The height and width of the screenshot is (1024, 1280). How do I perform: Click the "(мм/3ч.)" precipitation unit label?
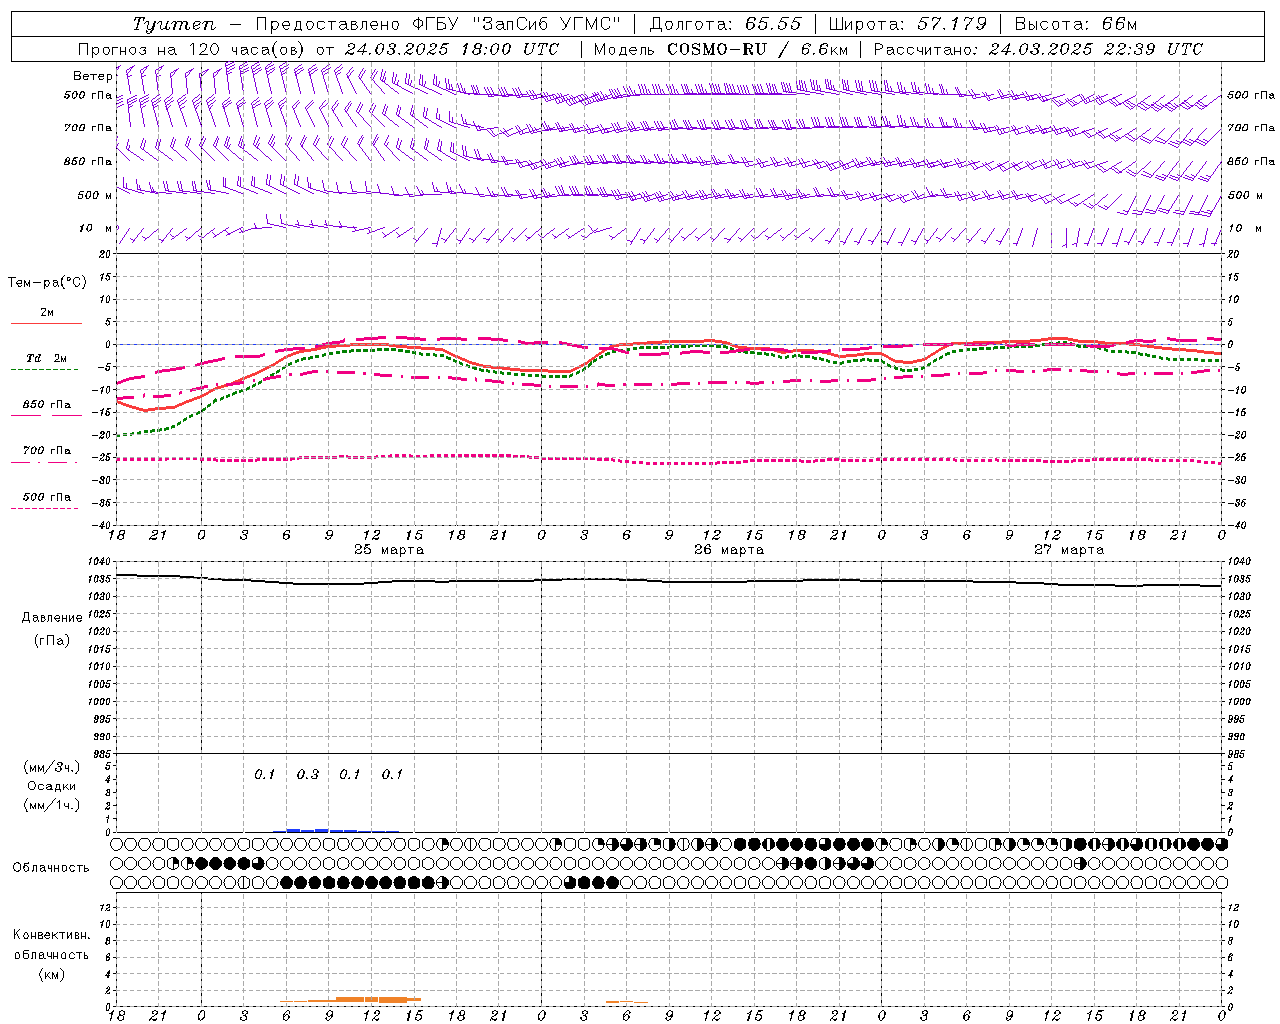51,768
